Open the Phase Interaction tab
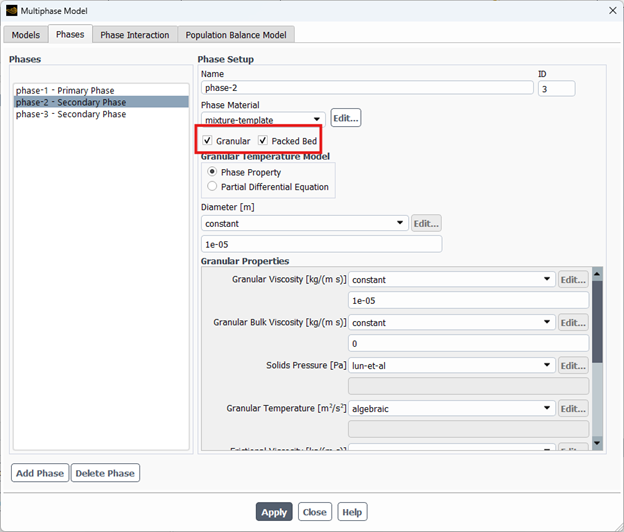This screenshot has width=624, height=532. click(x=134, y=34)
